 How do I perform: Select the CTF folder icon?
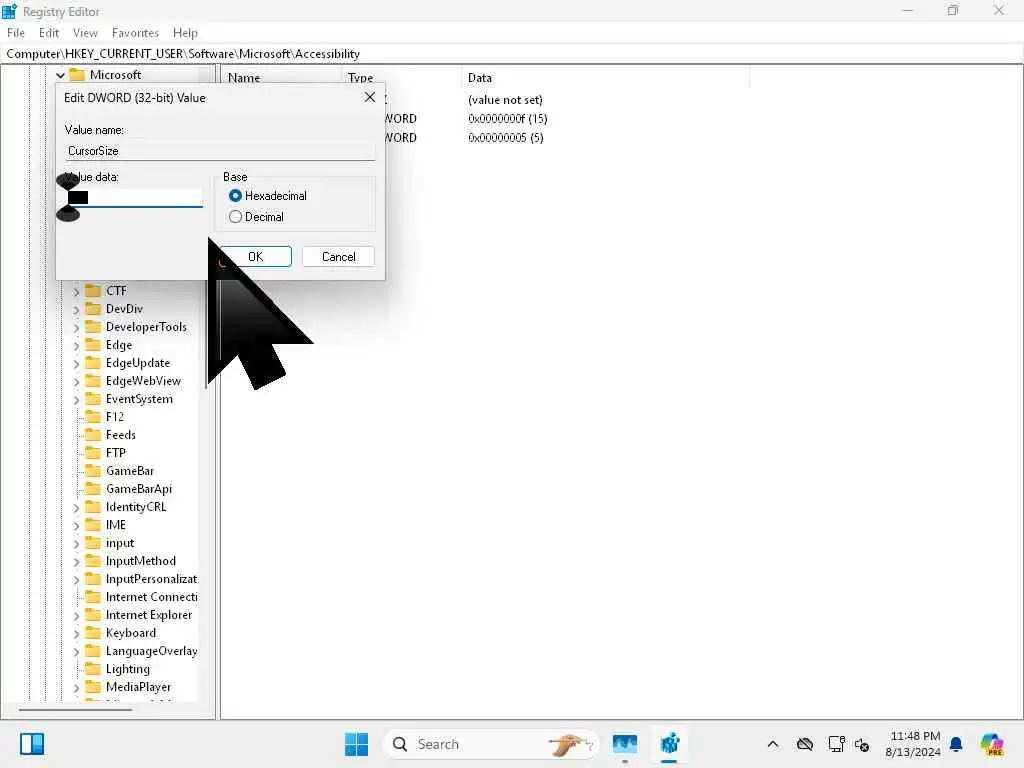click(93, 291)
